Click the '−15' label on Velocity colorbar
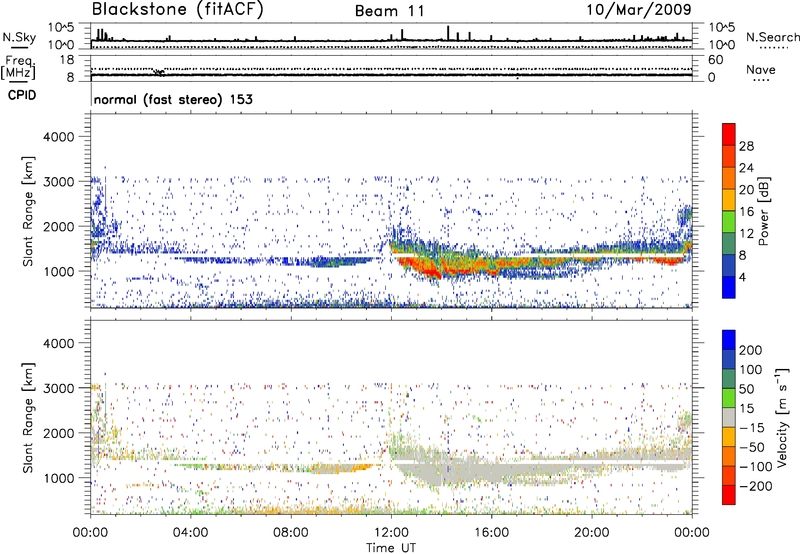 coord(751,428)
